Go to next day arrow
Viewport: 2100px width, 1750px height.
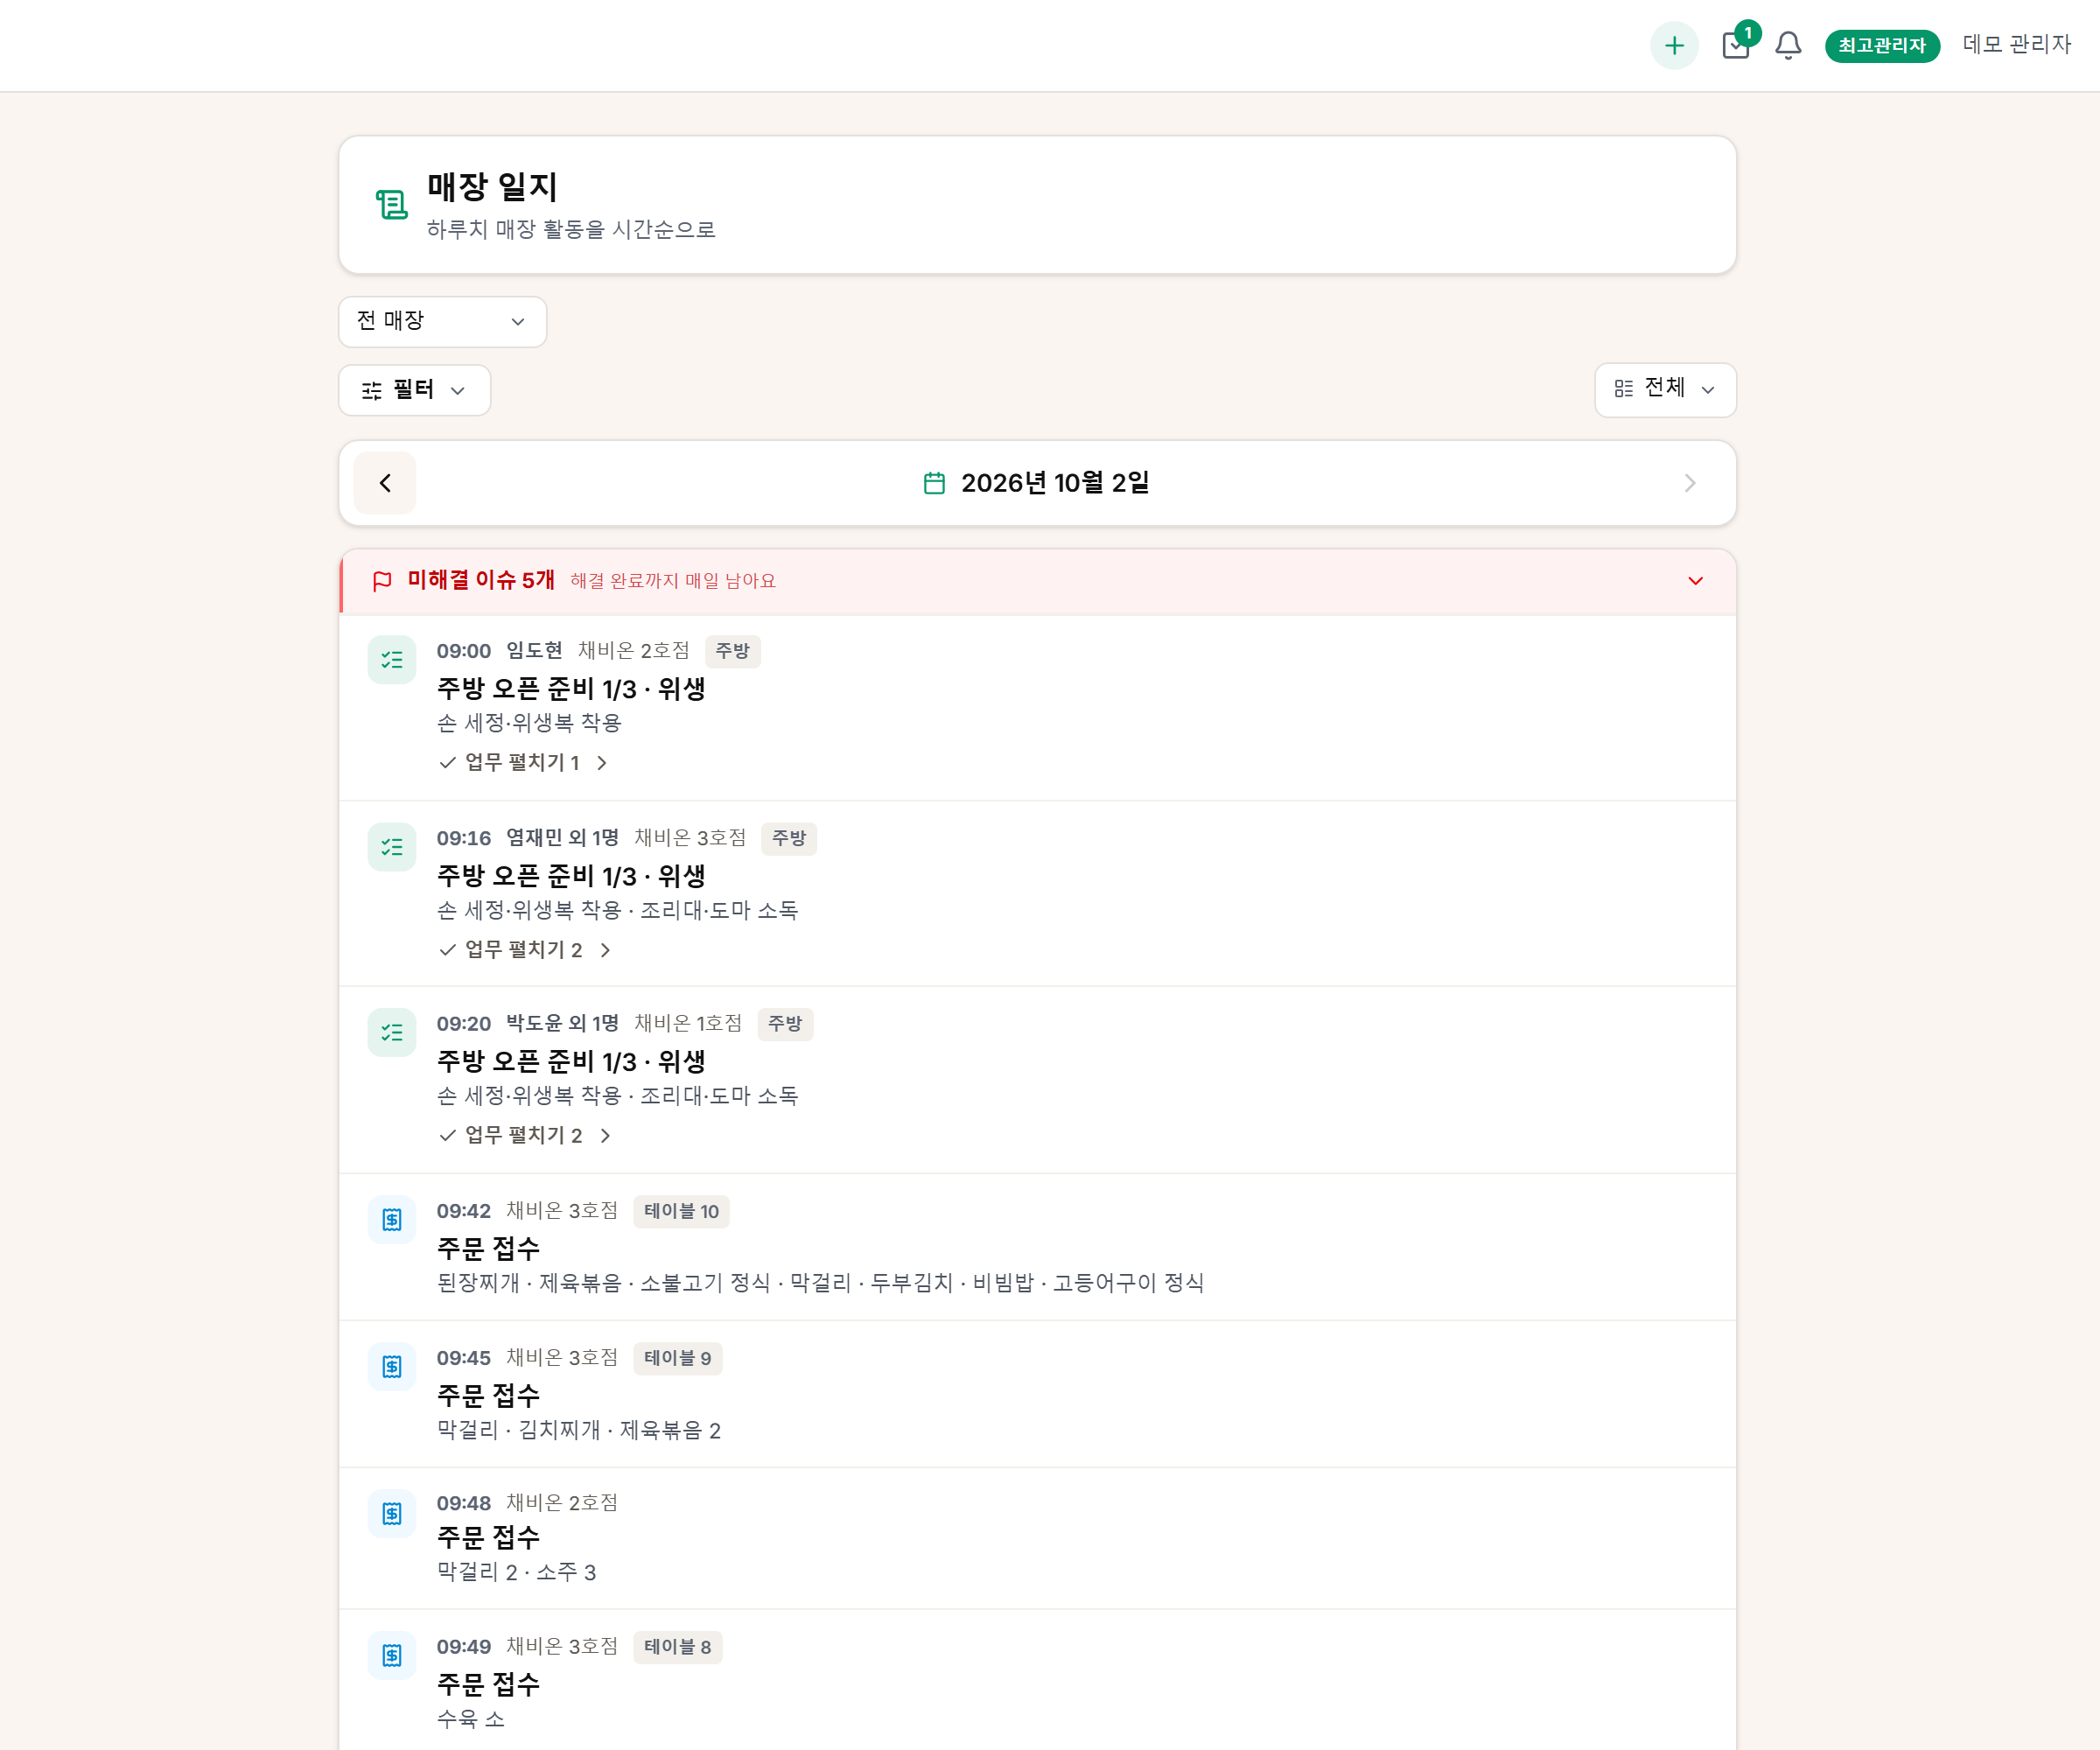[x=1690, y=483]
